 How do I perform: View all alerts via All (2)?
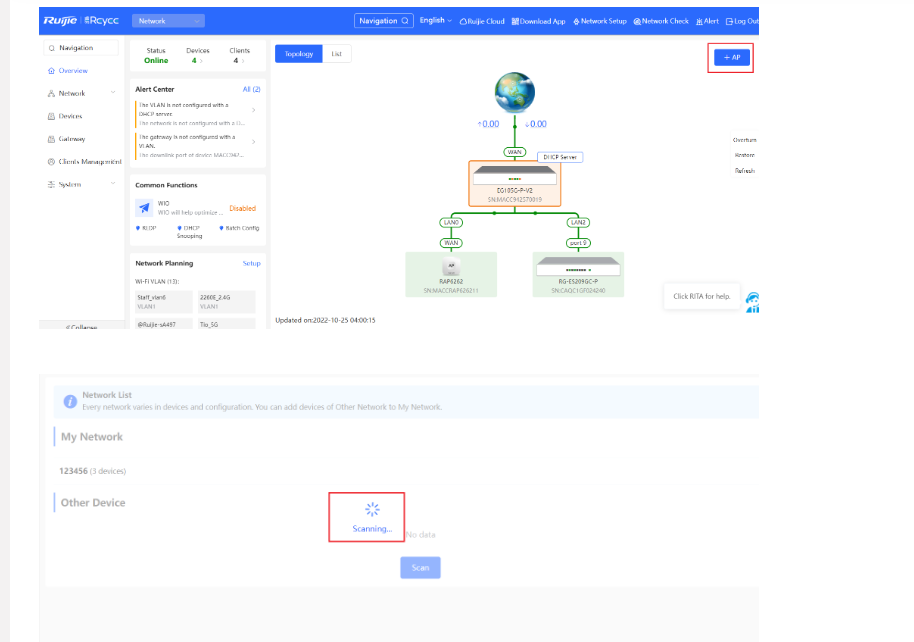pos(251,89)
